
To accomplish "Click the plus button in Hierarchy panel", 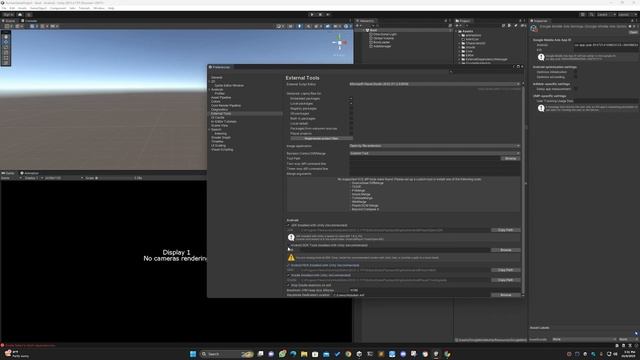I will tap(358, 25).
